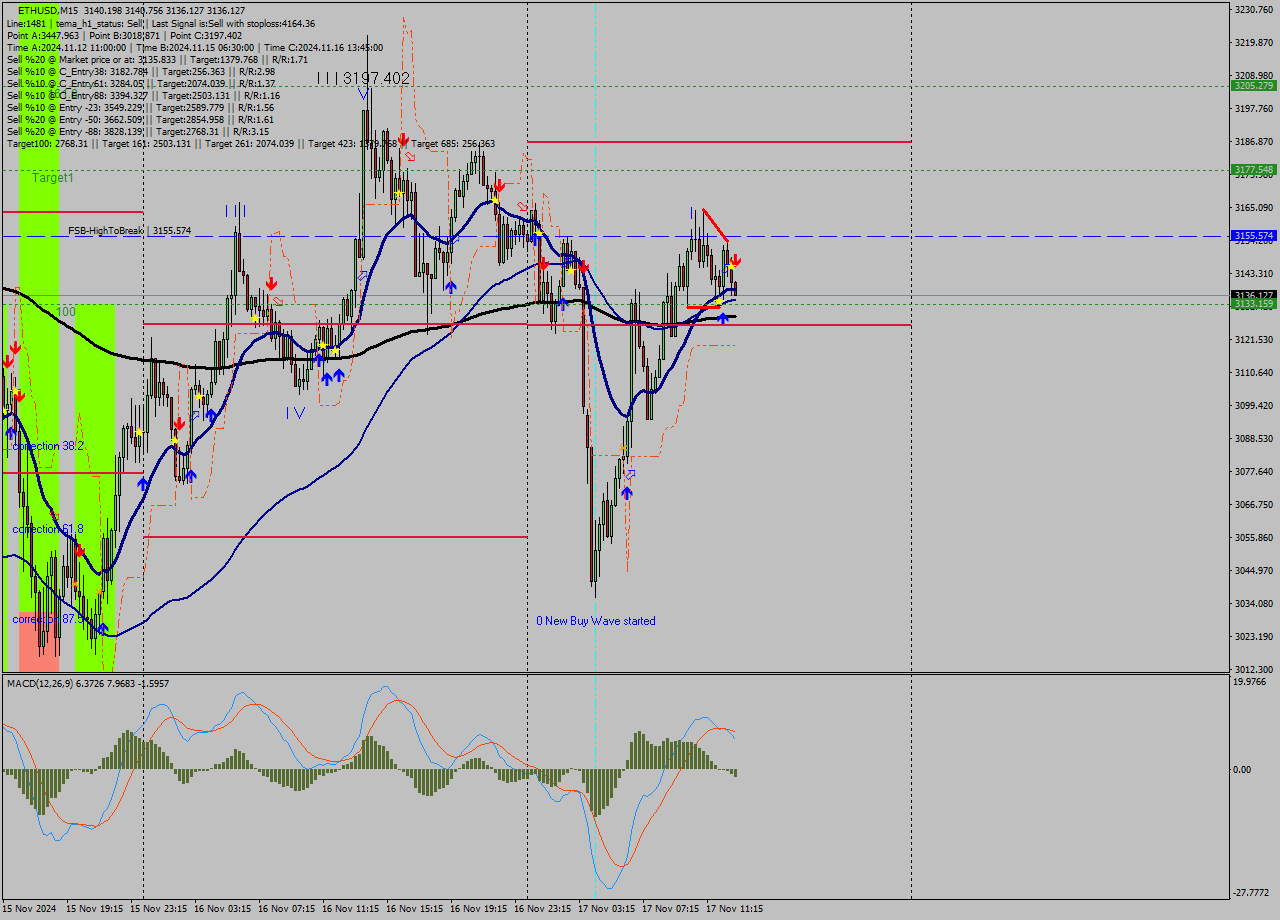
Task: Click the 'FSB-HighToBreak | 3155.574' label
Action: pyautogui.click(x=129, y=231)
